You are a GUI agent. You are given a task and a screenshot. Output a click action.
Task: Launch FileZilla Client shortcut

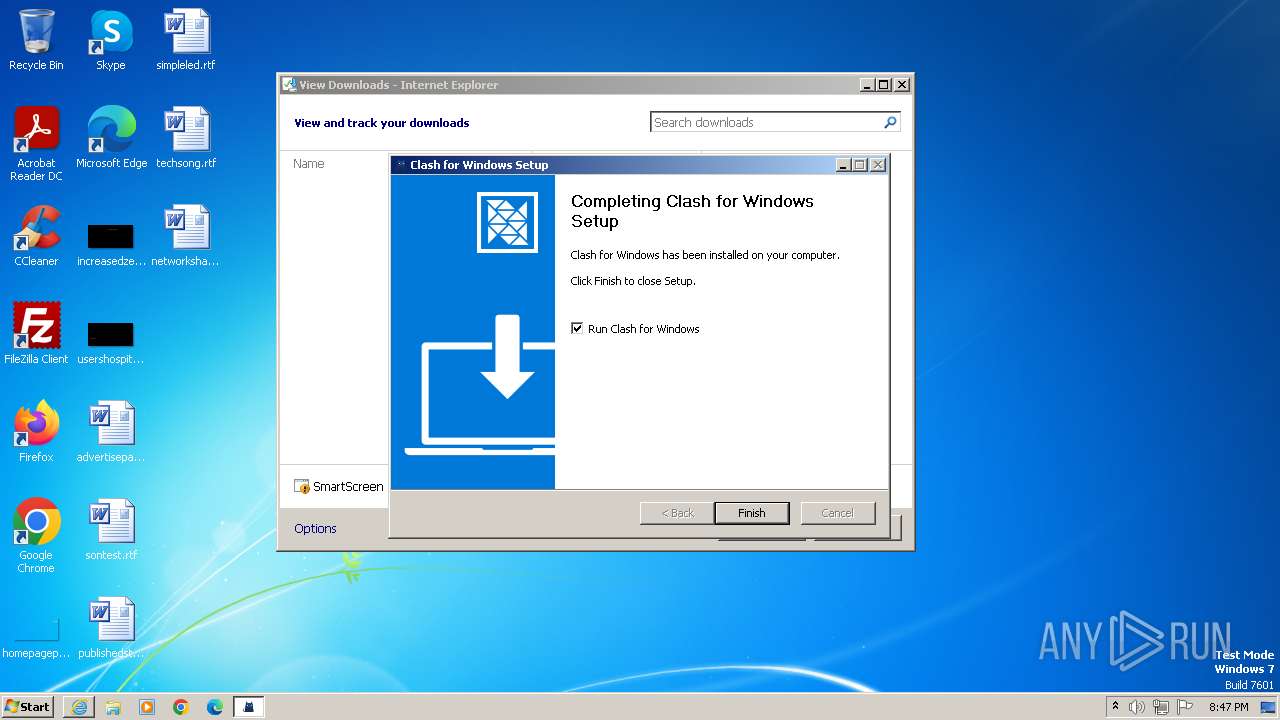coord(36,334)
